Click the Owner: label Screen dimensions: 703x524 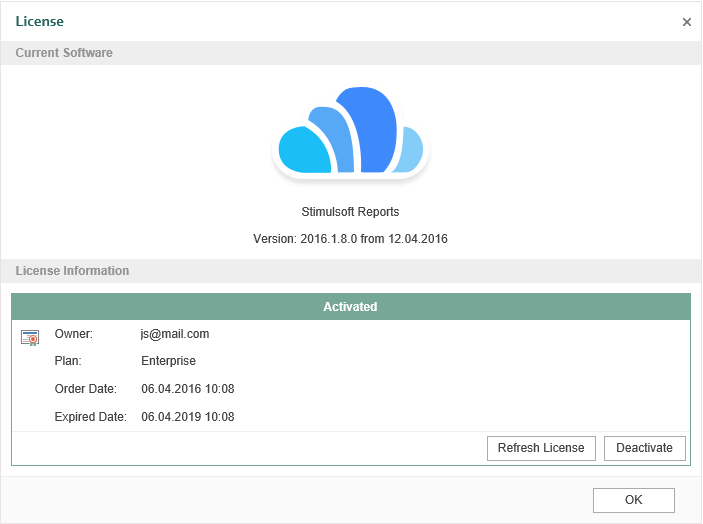[74, 334]
